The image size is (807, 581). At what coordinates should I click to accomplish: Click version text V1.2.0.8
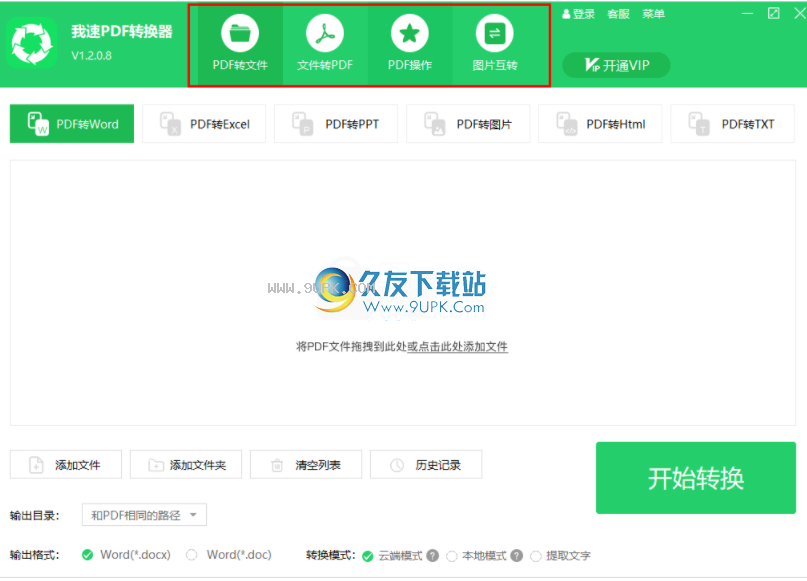pos(92,56)
